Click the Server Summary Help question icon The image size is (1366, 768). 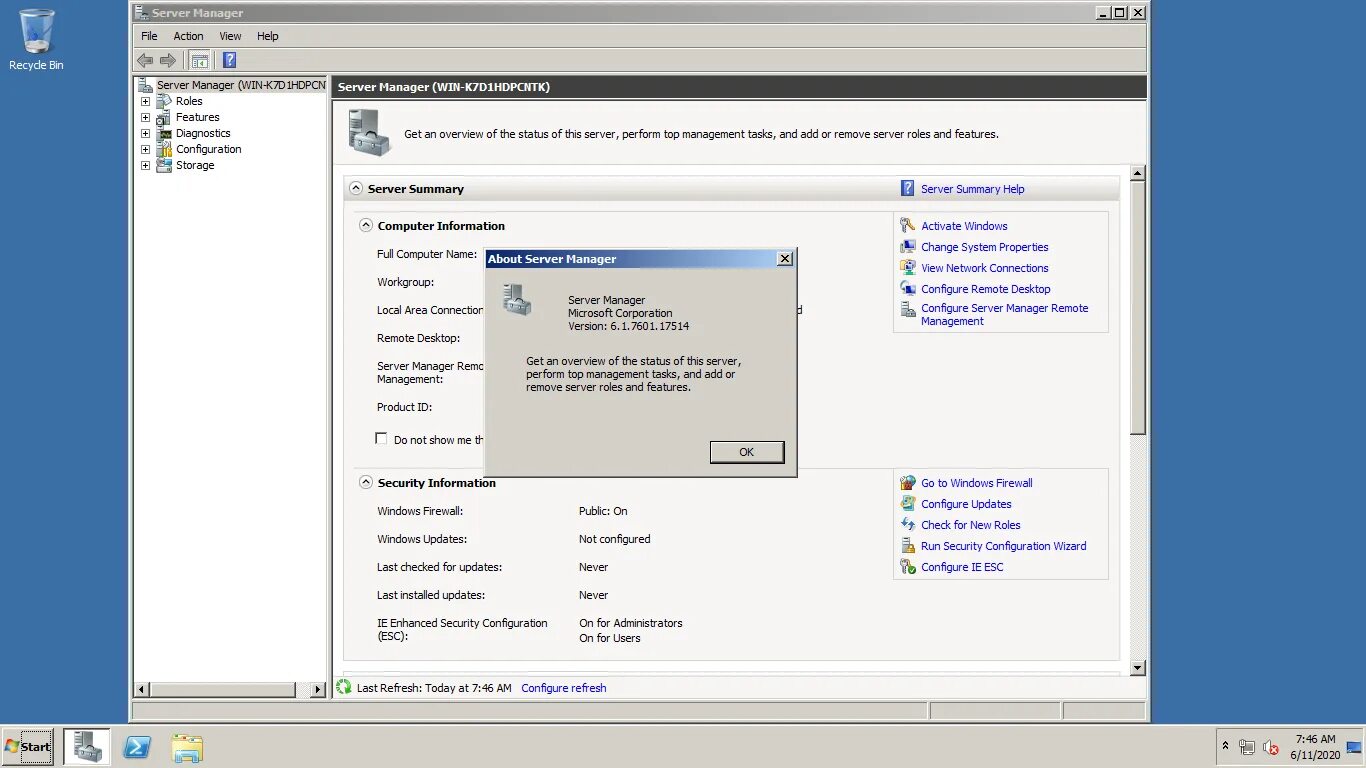(x=907, y=188)
